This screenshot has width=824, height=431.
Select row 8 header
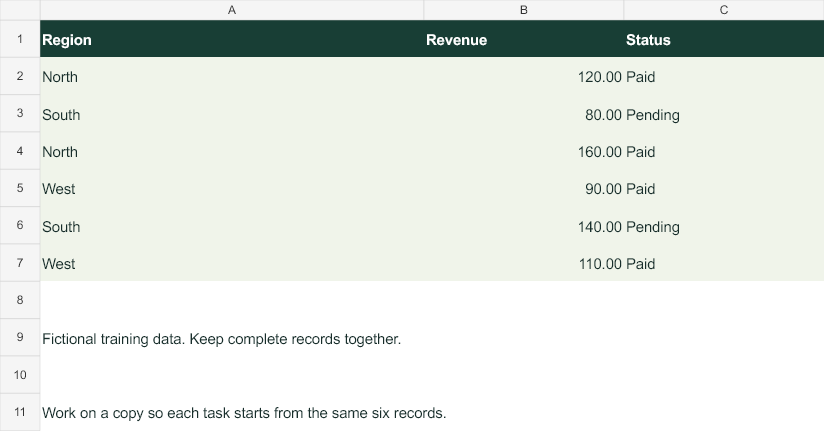[20, 300]
